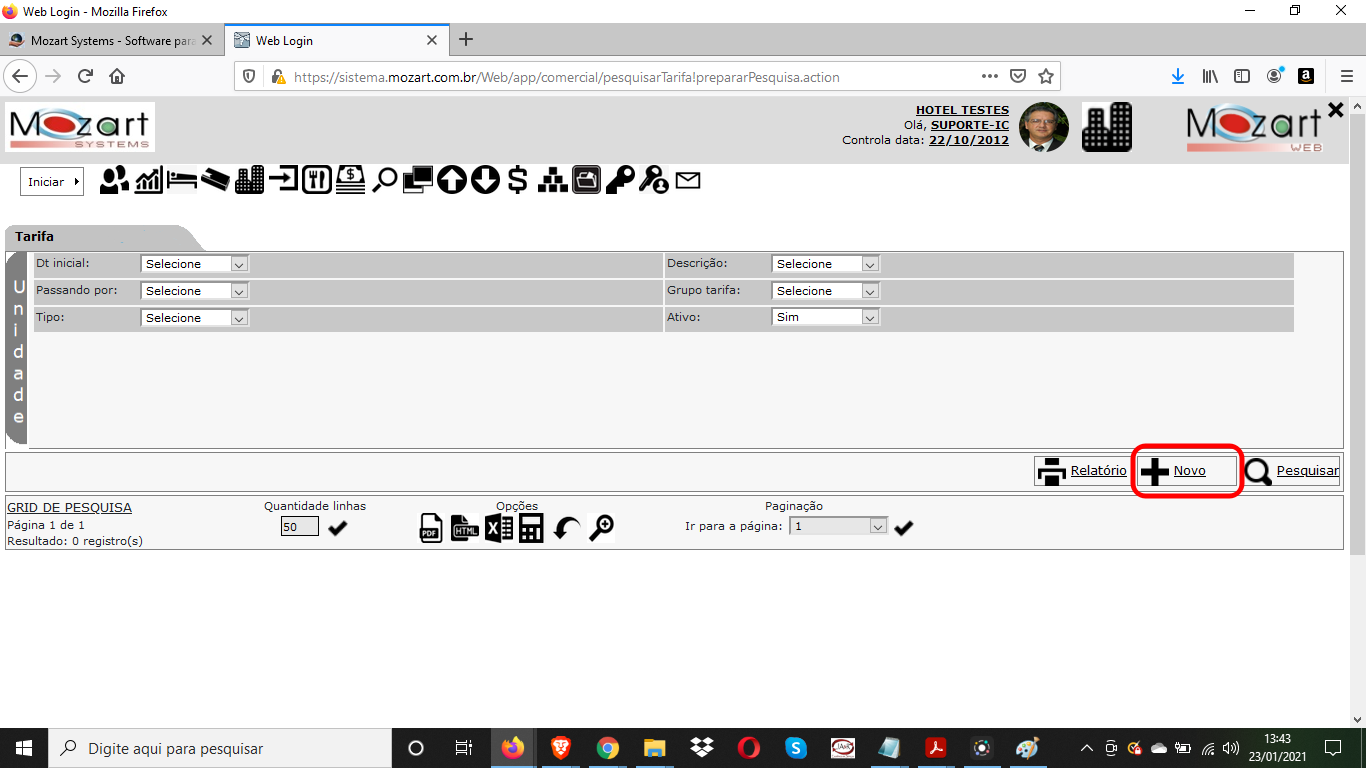Open Dropbox from the Windows taskbar
1366x768 pixels.
(702, 748)
